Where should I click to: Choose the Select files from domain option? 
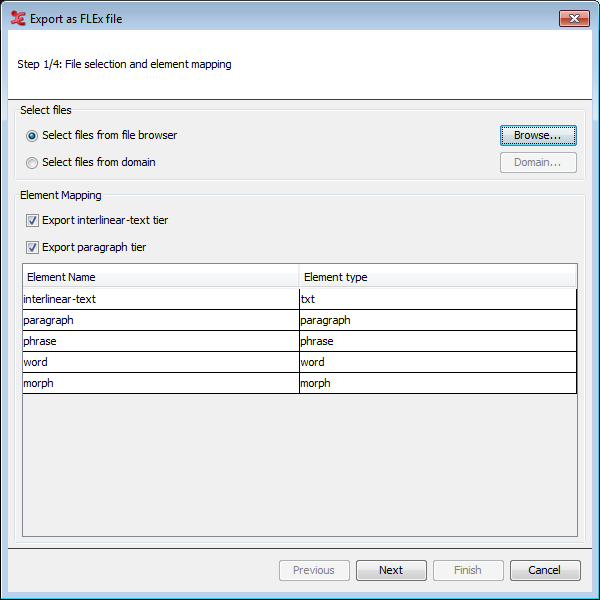[x=33, y=162]
